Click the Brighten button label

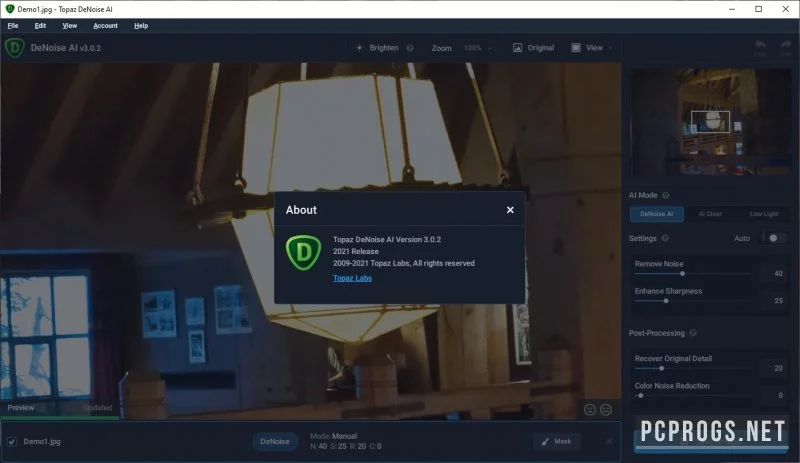click(384, 47)
